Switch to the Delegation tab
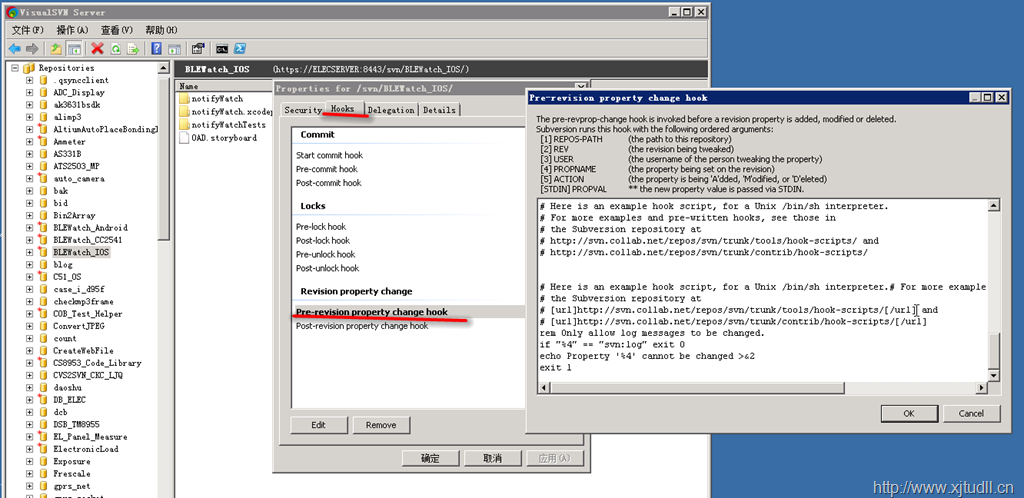 [391, 110]
